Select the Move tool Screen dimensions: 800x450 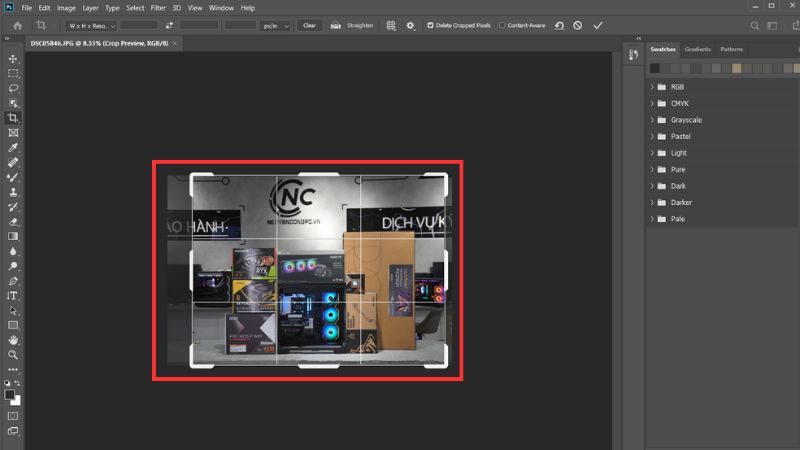[13, 59]
